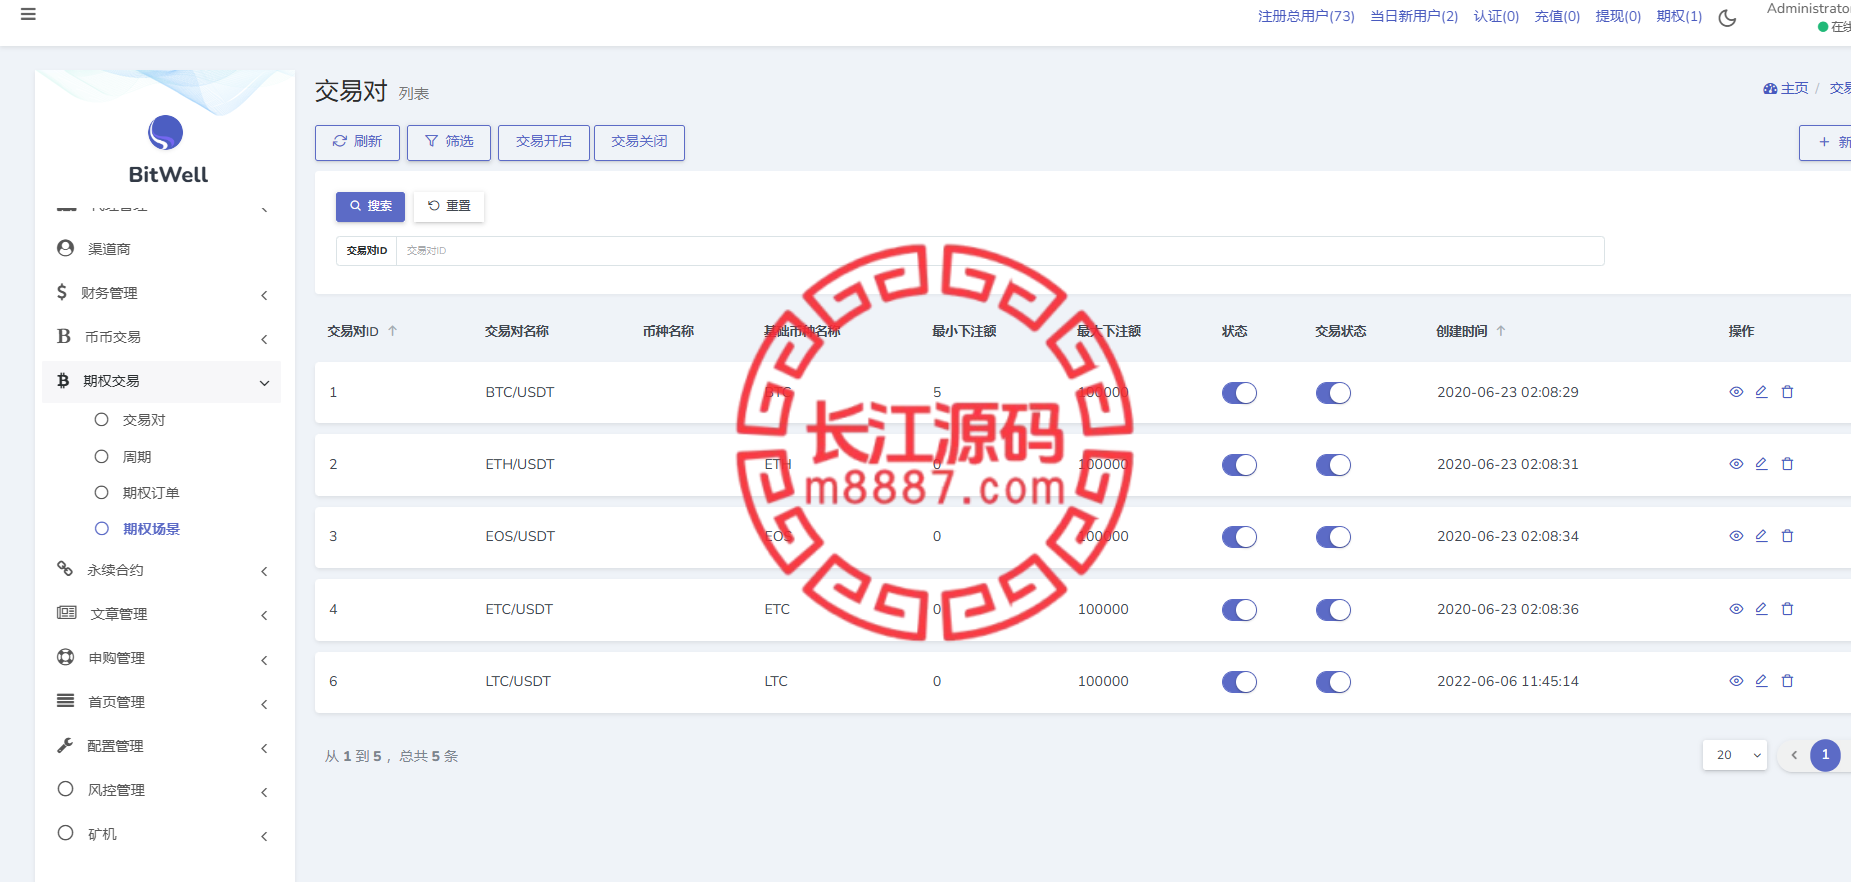Toggle 交易状态 switch for ETC/USDT
The height and width of the screenshot is (882, 1851).
(1333, 610)
